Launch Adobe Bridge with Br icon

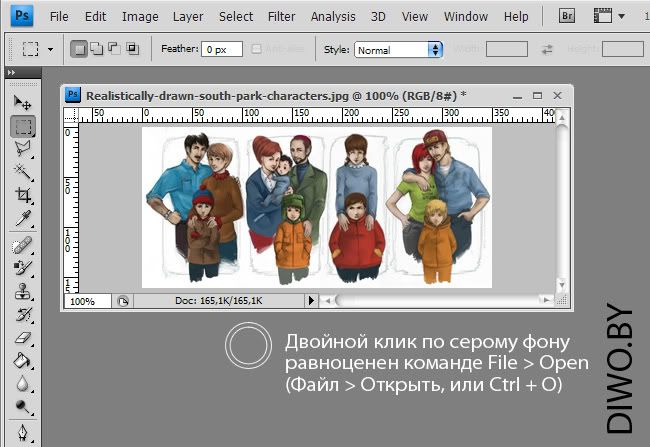(x=567, y=16)
